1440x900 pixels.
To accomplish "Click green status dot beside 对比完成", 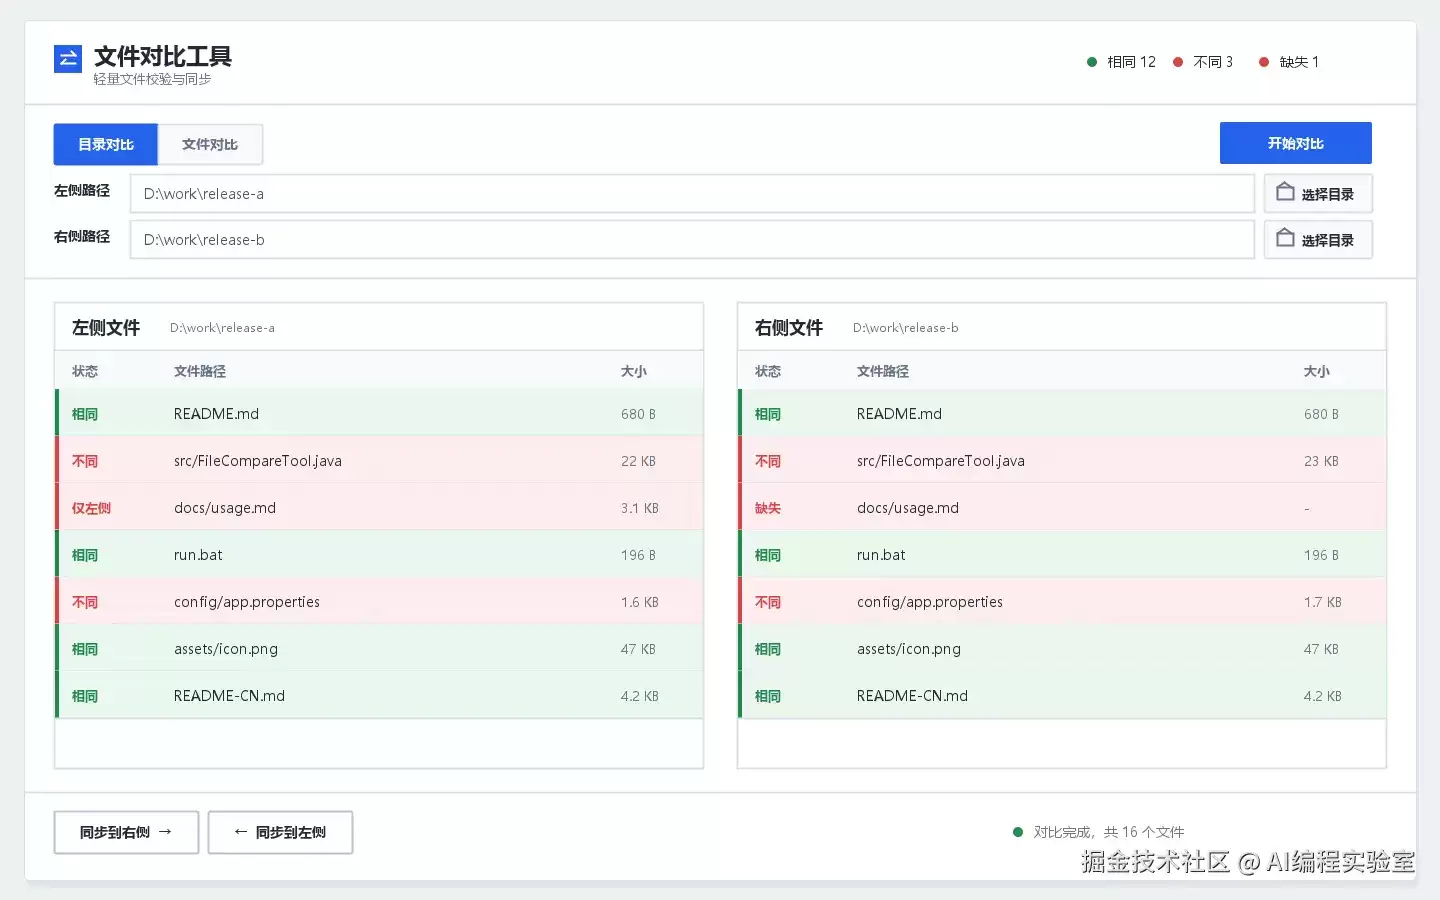I will click(1018, 832).
